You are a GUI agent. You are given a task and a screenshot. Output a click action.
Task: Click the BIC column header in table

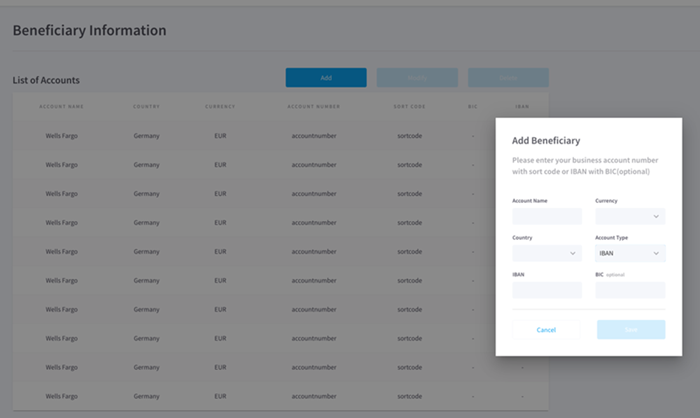pyautogui.click(x=473, y=106)
